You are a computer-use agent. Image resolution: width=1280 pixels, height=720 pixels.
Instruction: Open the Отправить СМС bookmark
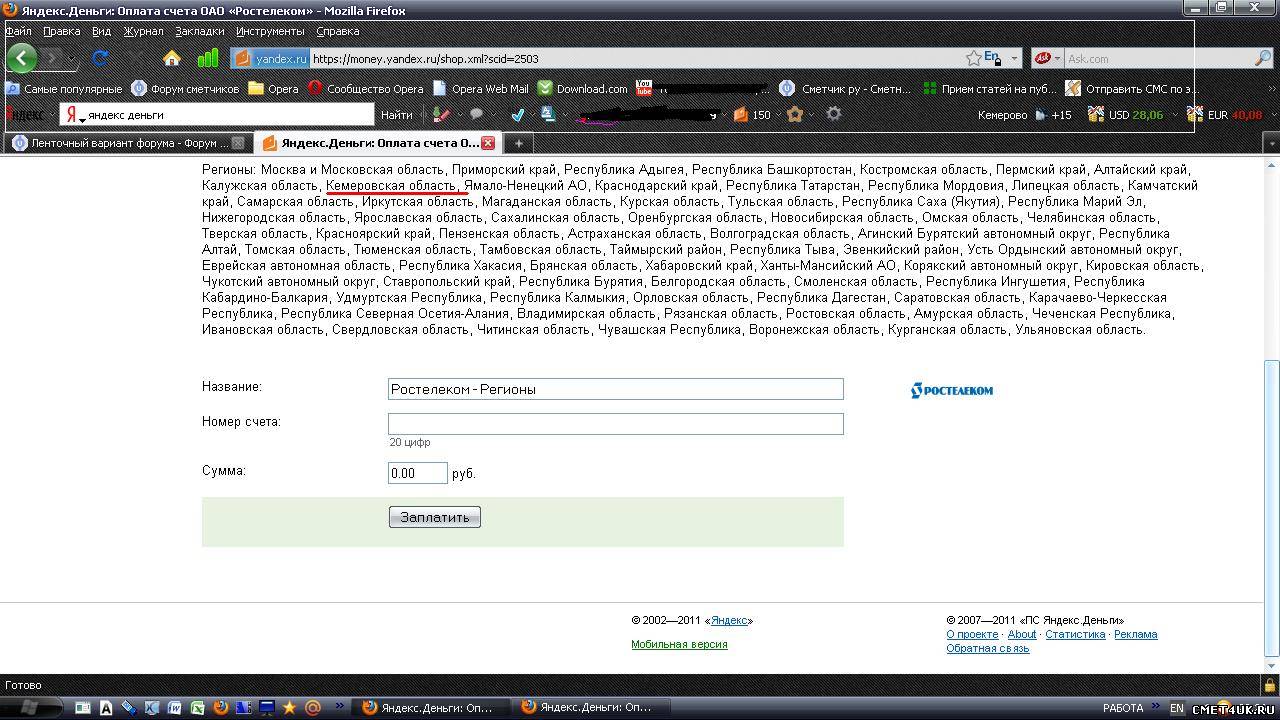tap(1133, 88)
